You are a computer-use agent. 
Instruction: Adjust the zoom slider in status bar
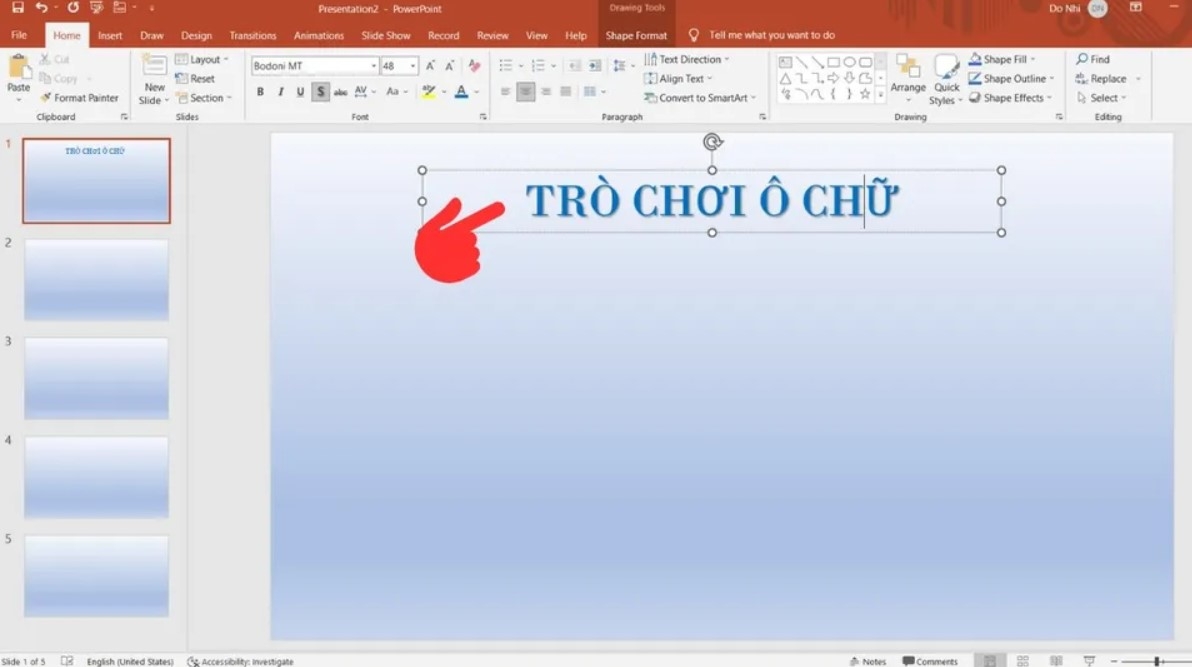[1156, 662]
